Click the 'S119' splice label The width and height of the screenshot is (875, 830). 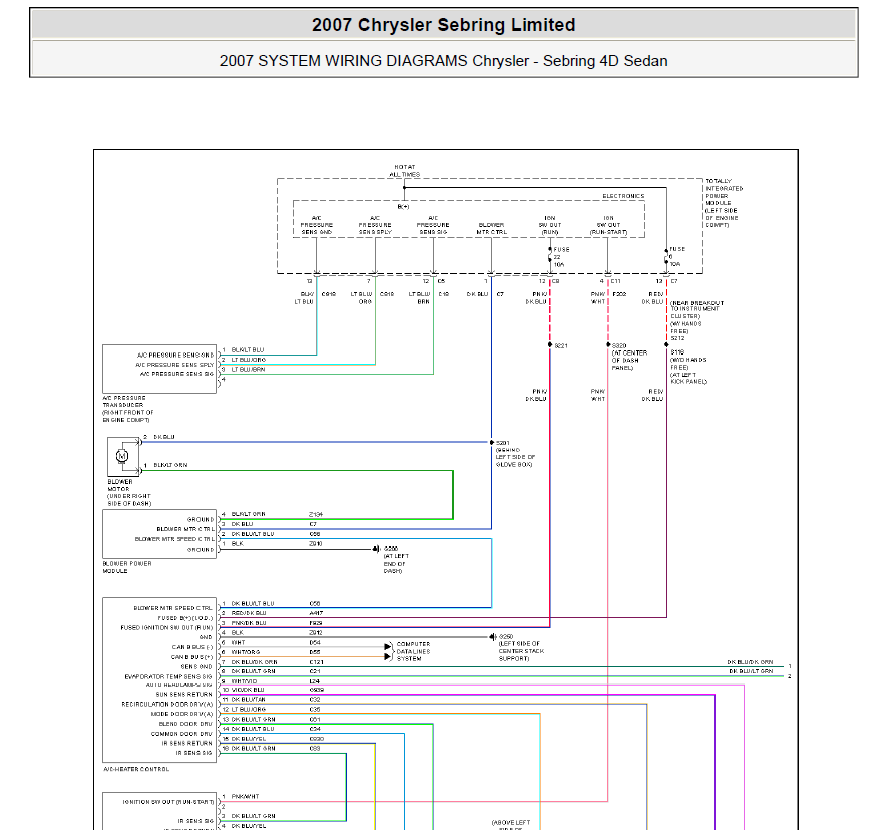point(677,353)
